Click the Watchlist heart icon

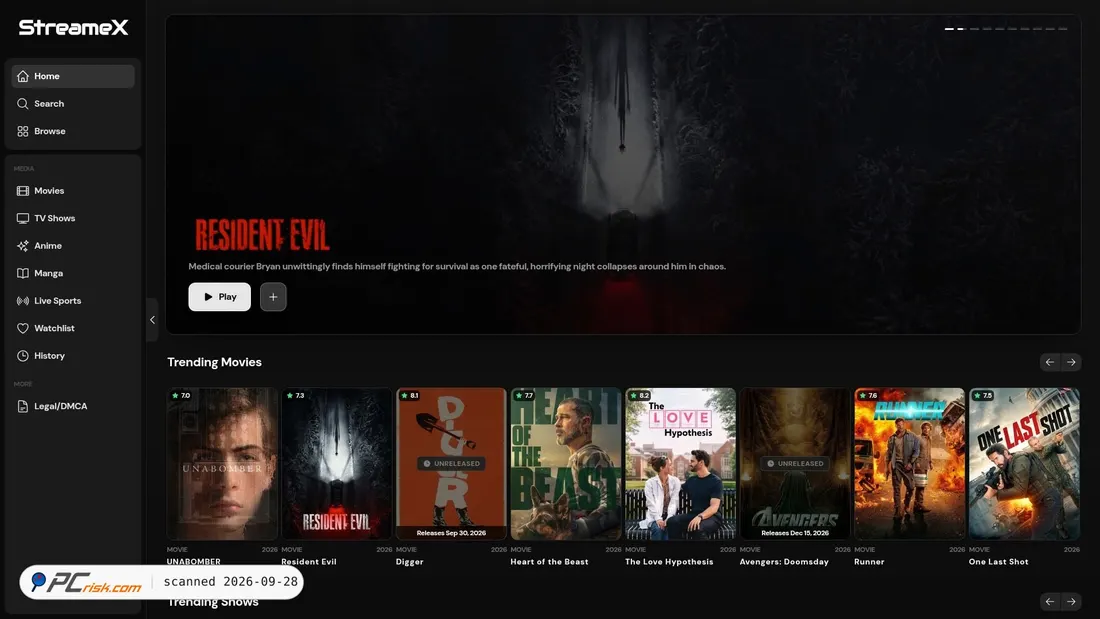(x=23, y=328)
